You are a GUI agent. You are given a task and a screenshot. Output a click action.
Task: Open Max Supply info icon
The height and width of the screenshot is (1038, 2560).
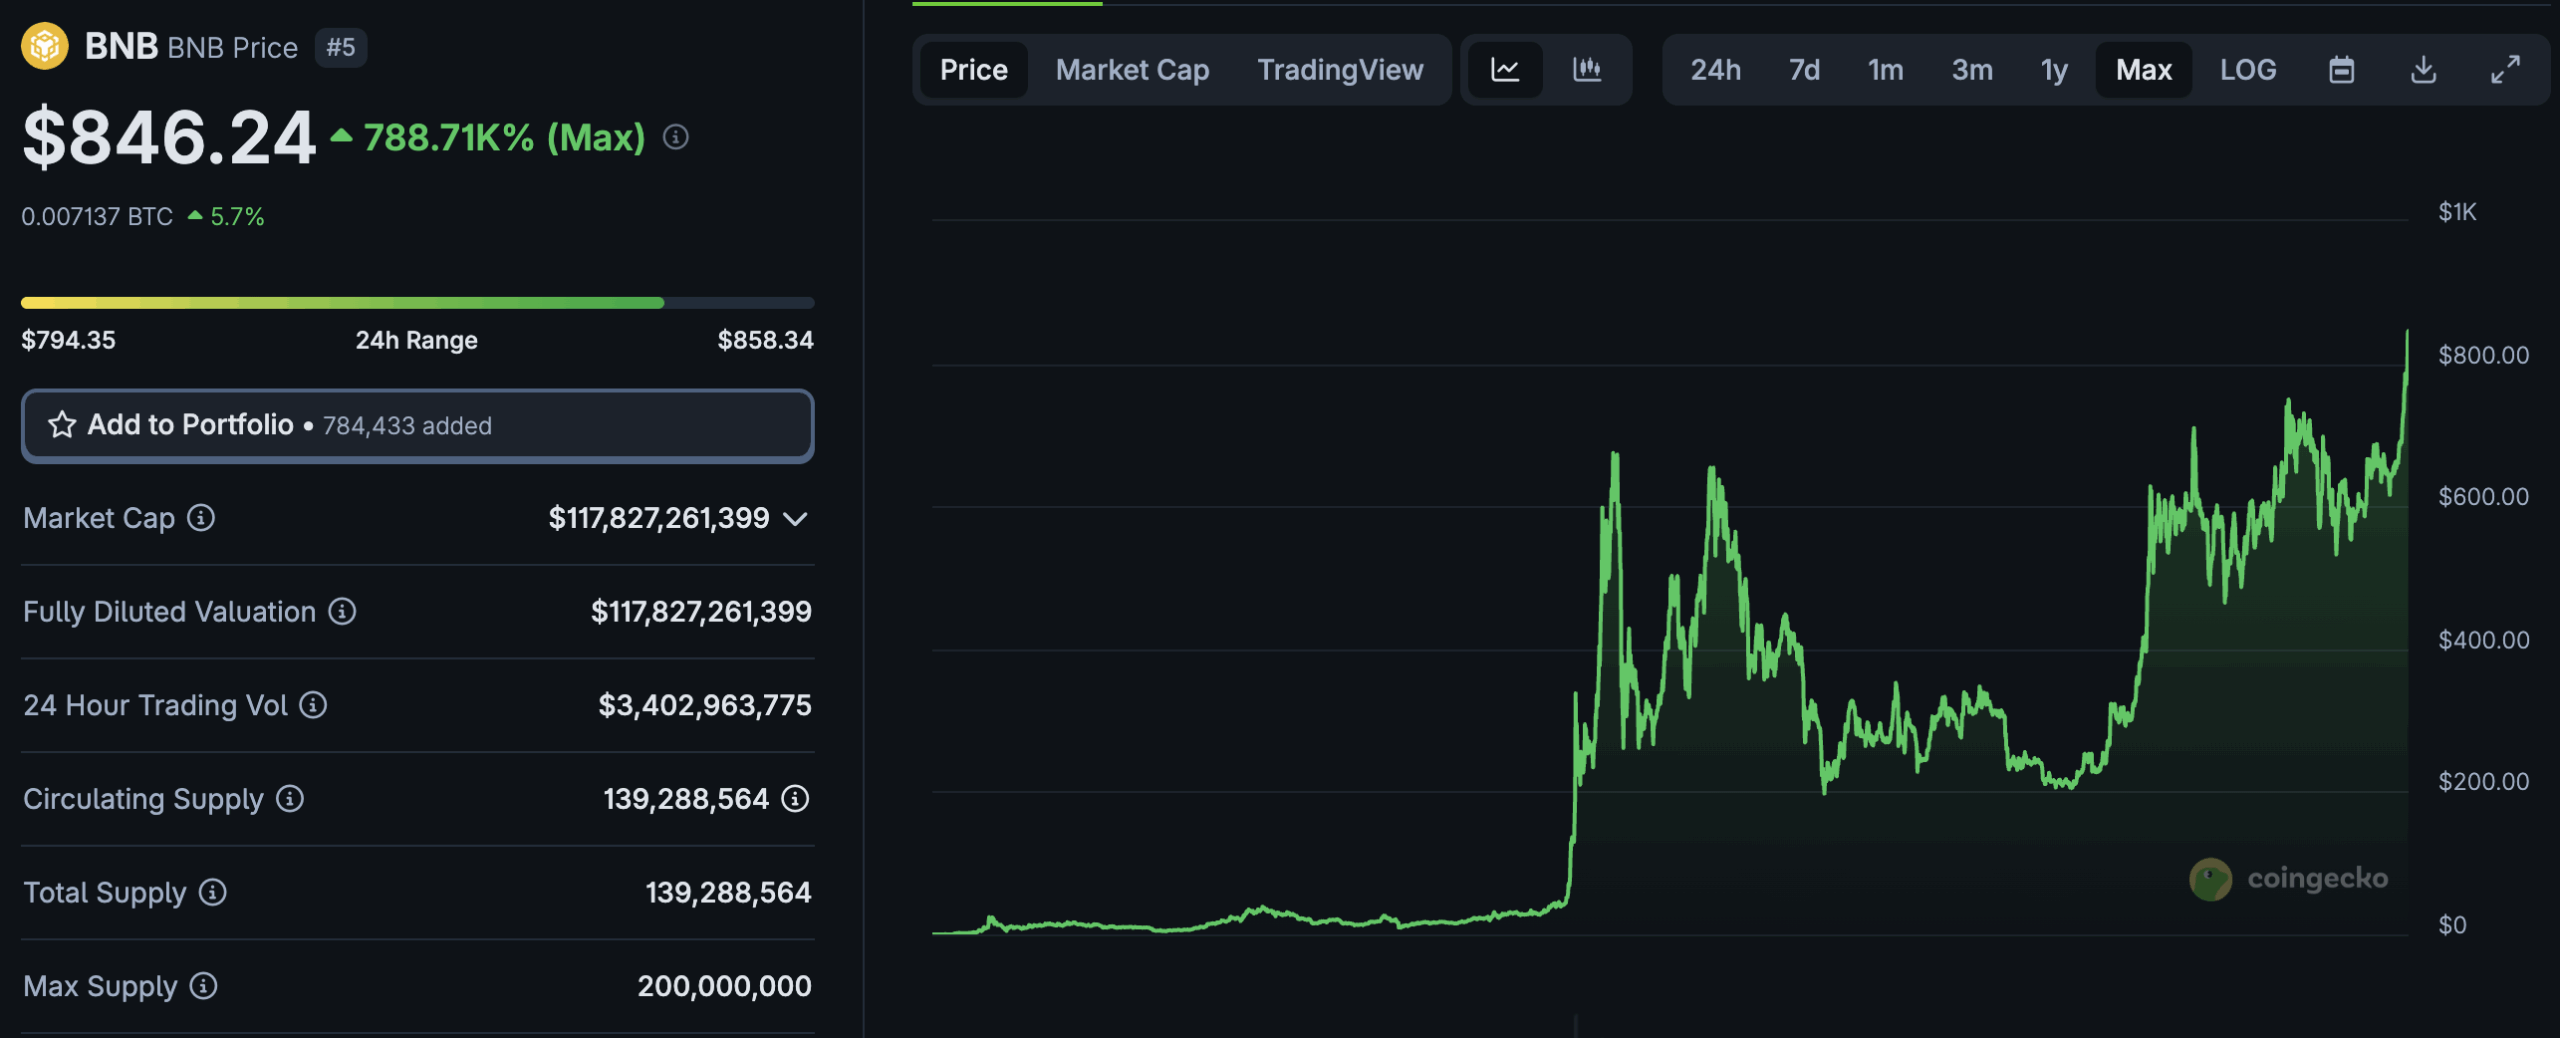click(203, 986)
